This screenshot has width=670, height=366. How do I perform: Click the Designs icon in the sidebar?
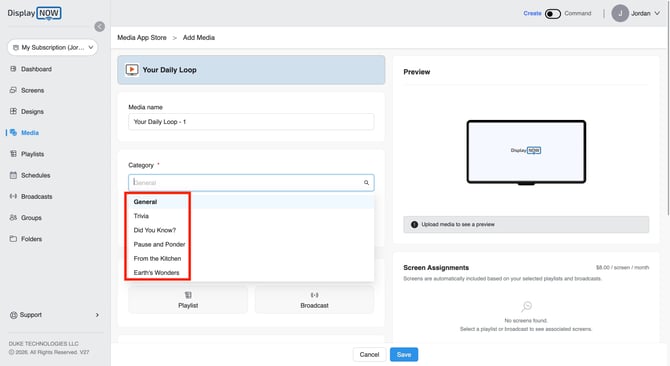(13, 111)
